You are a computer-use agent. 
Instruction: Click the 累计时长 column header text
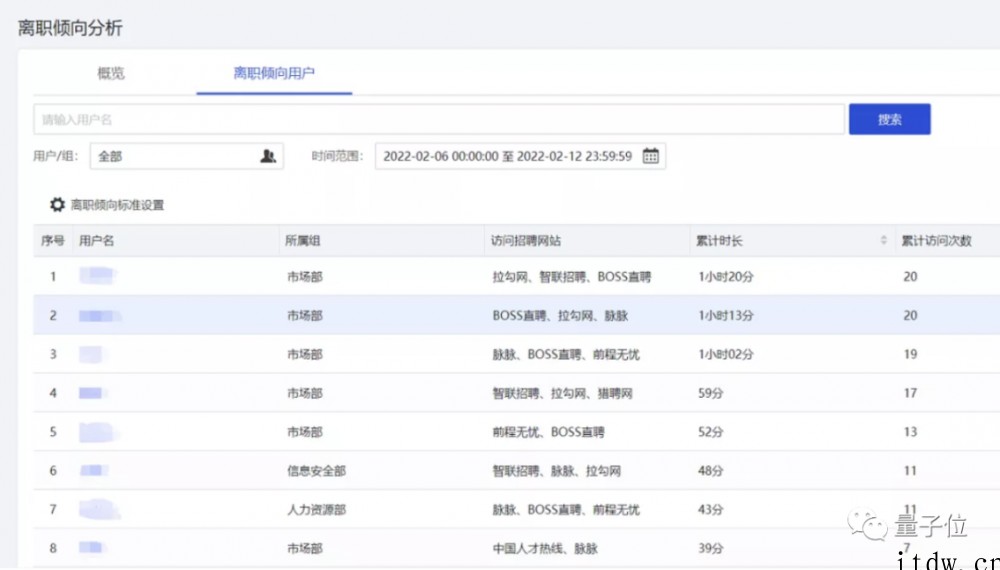point(719,240)
